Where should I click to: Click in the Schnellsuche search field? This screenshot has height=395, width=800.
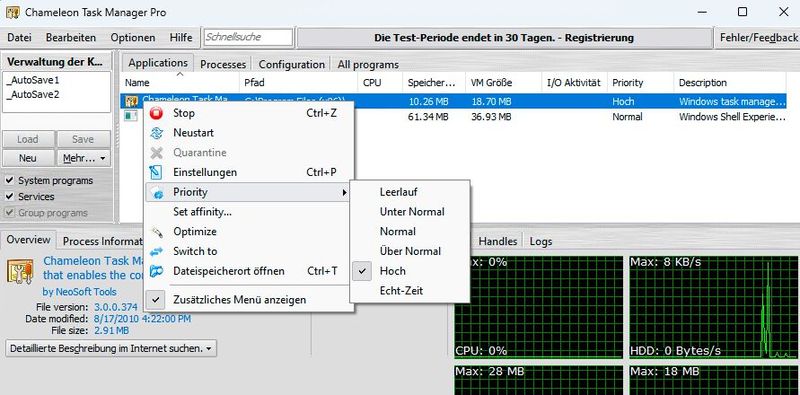(x=248, y=37)
